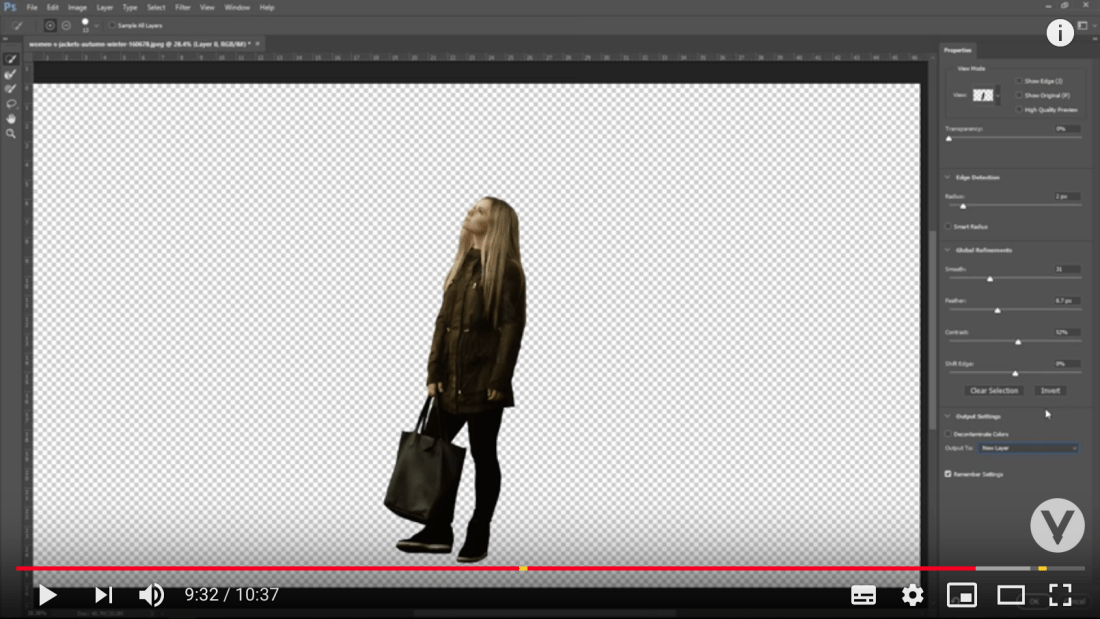Open the Select menu
This screenshot has height=619, width=1100.
point(156,7)
